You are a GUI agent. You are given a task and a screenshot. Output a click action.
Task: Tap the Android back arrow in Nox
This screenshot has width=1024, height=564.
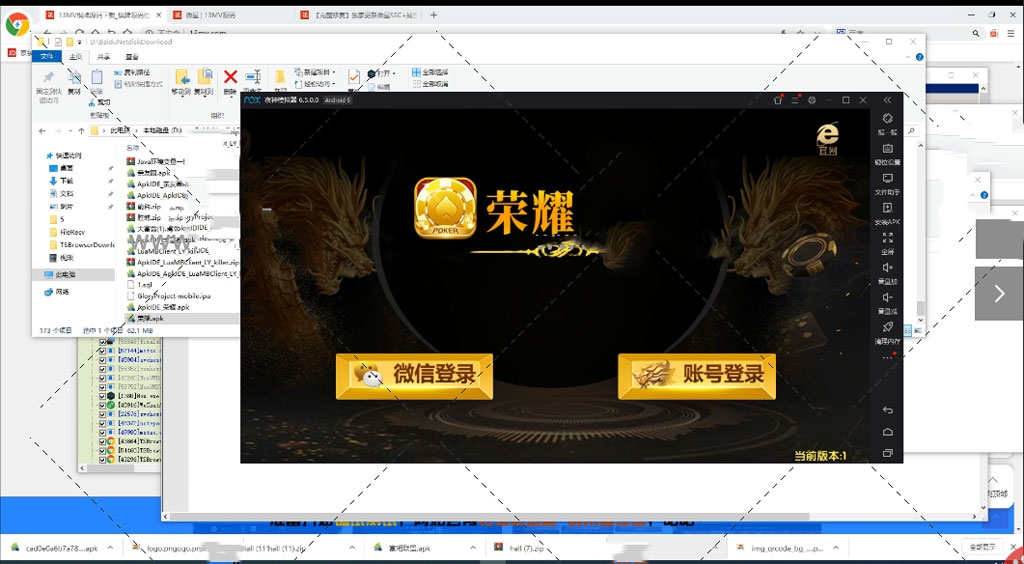[x=887, y=410]
